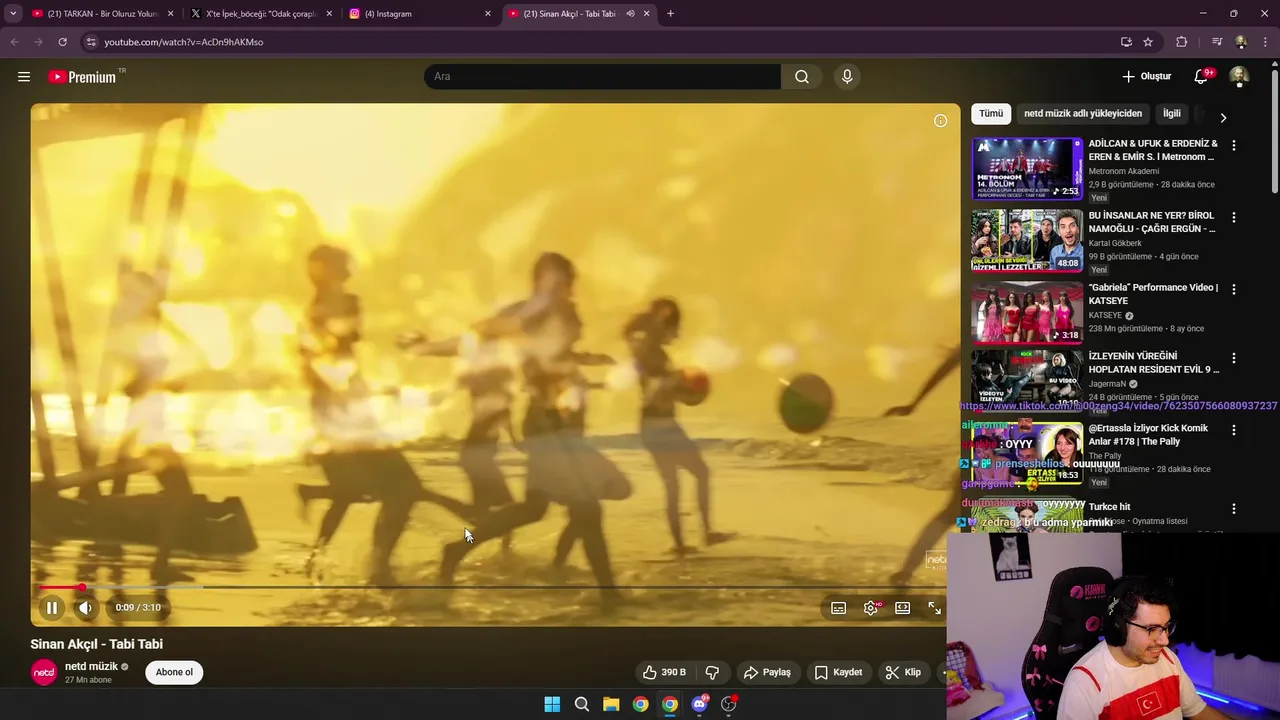1280x720 pixels.
Task: Click the youtube.com address bar URL
Action: tap(184, 42)
